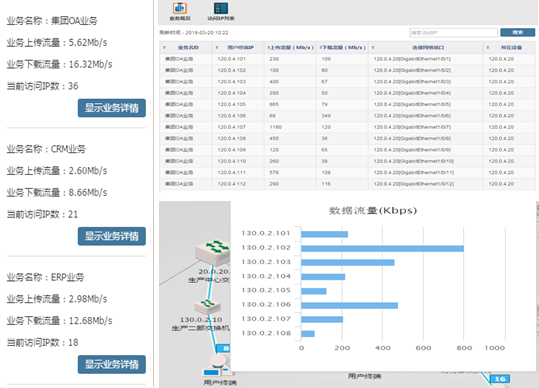539x388 pixels.
Task: Click the 130.0.2.102 bar in chart
Action: click(382, 248)
